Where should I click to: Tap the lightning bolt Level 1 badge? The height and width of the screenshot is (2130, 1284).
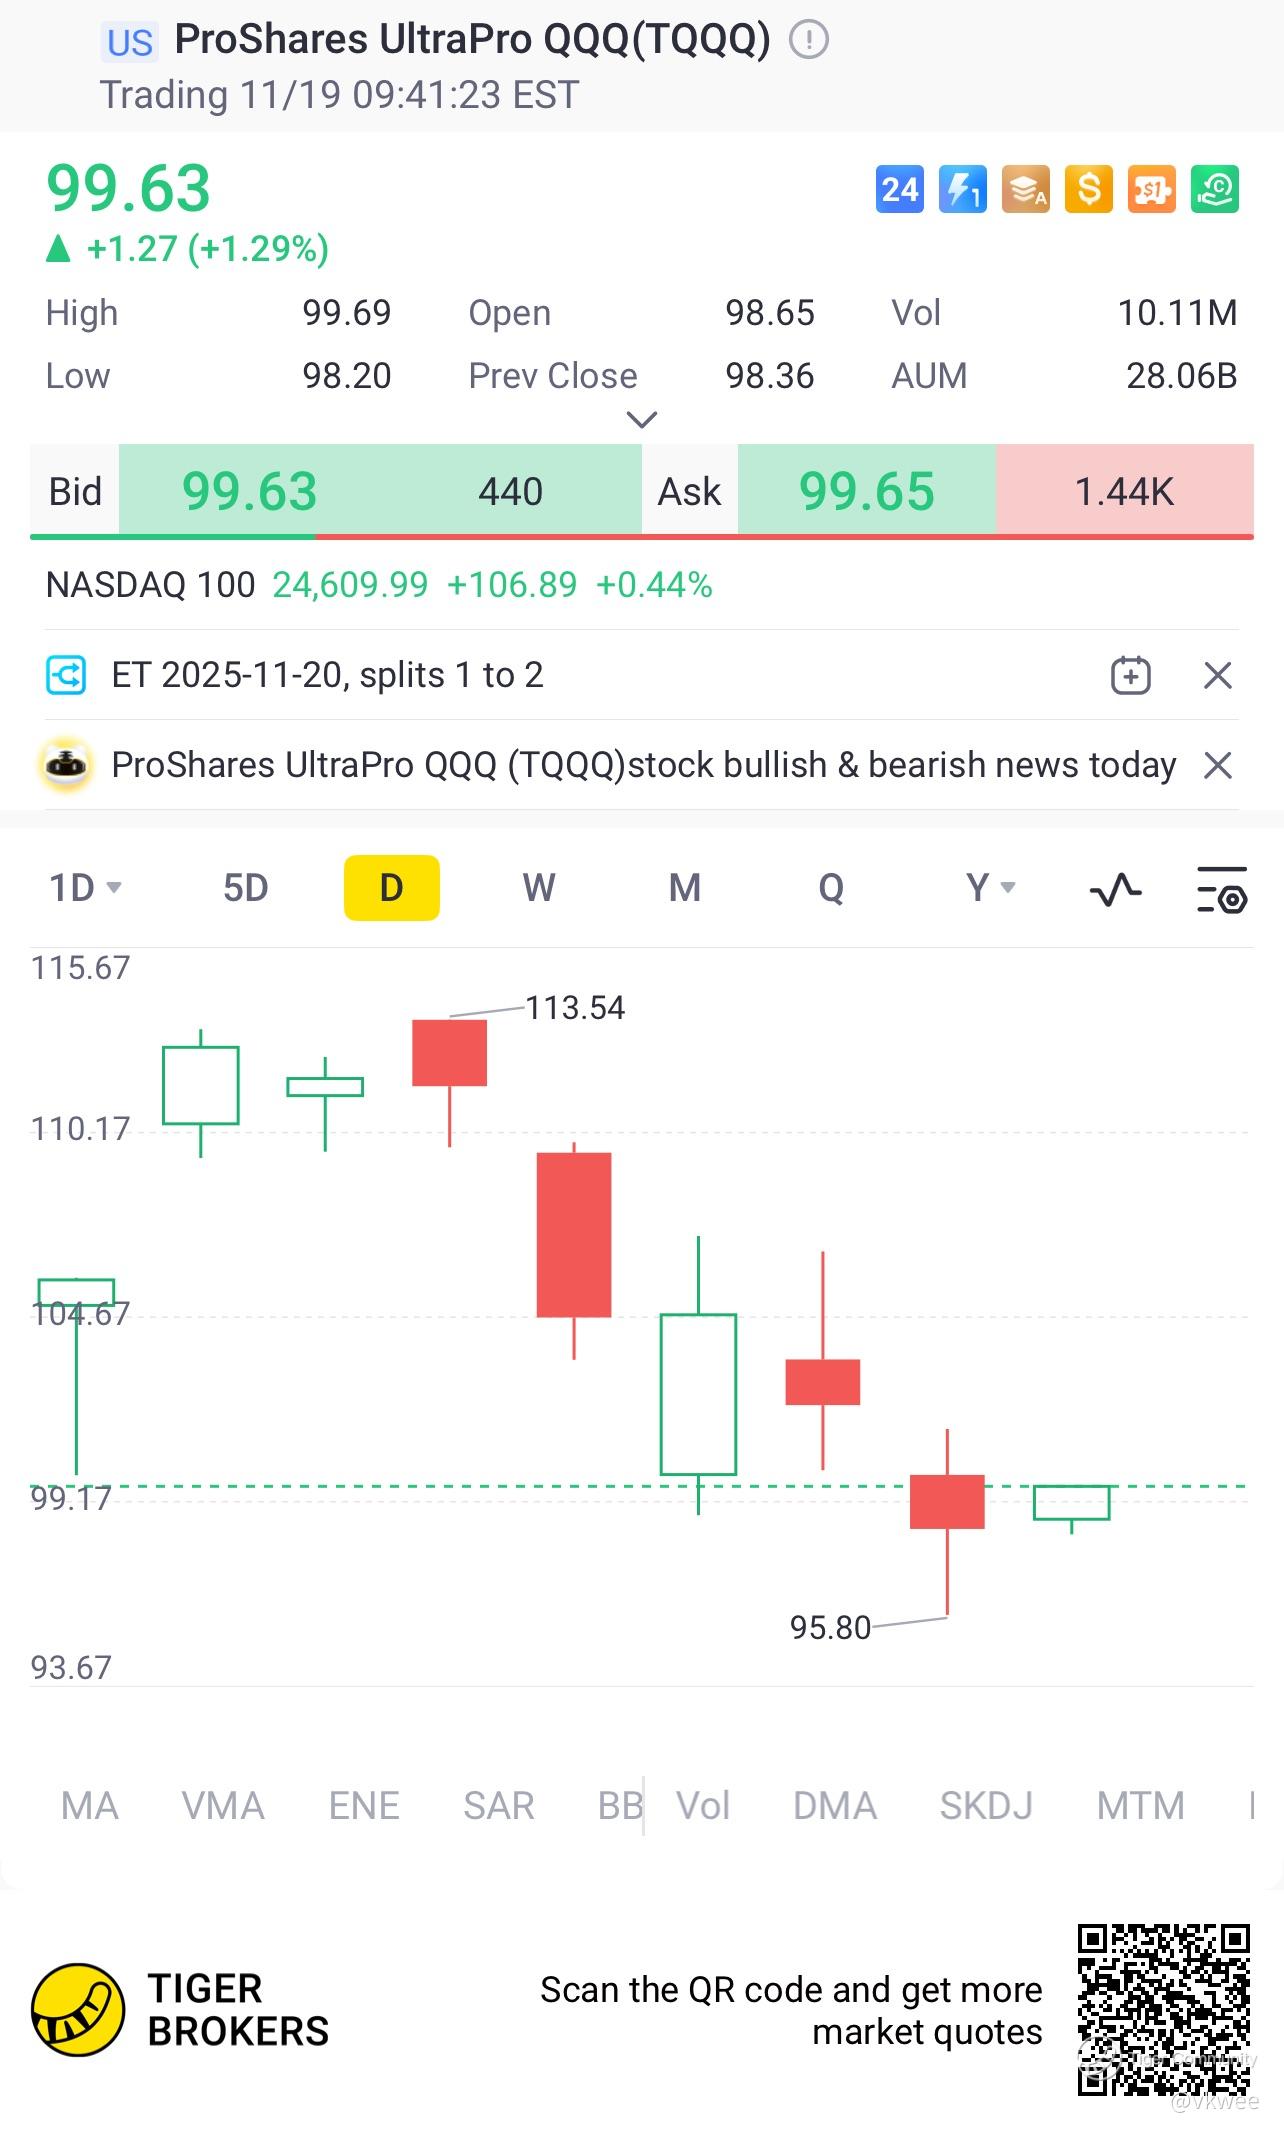(x=962, y=189)
